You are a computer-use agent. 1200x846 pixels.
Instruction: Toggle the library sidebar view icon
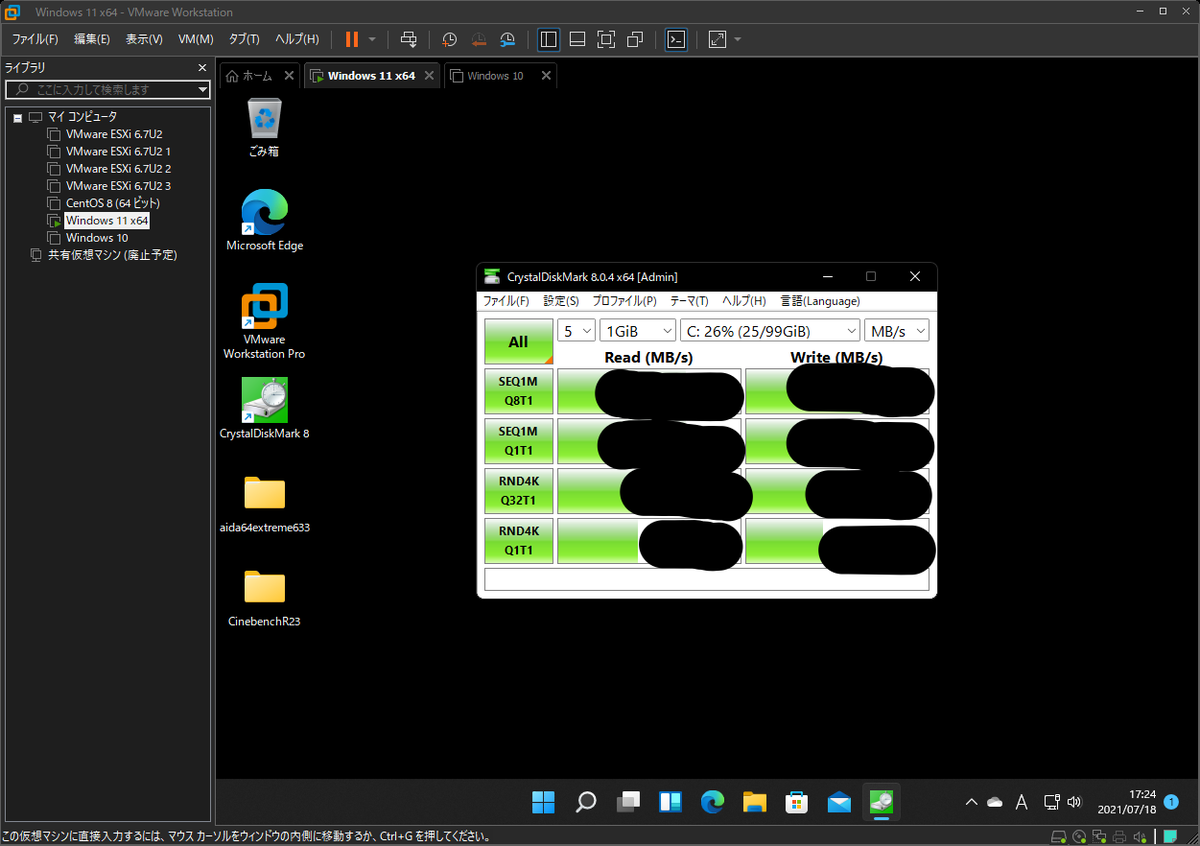(x=548, y=39)
